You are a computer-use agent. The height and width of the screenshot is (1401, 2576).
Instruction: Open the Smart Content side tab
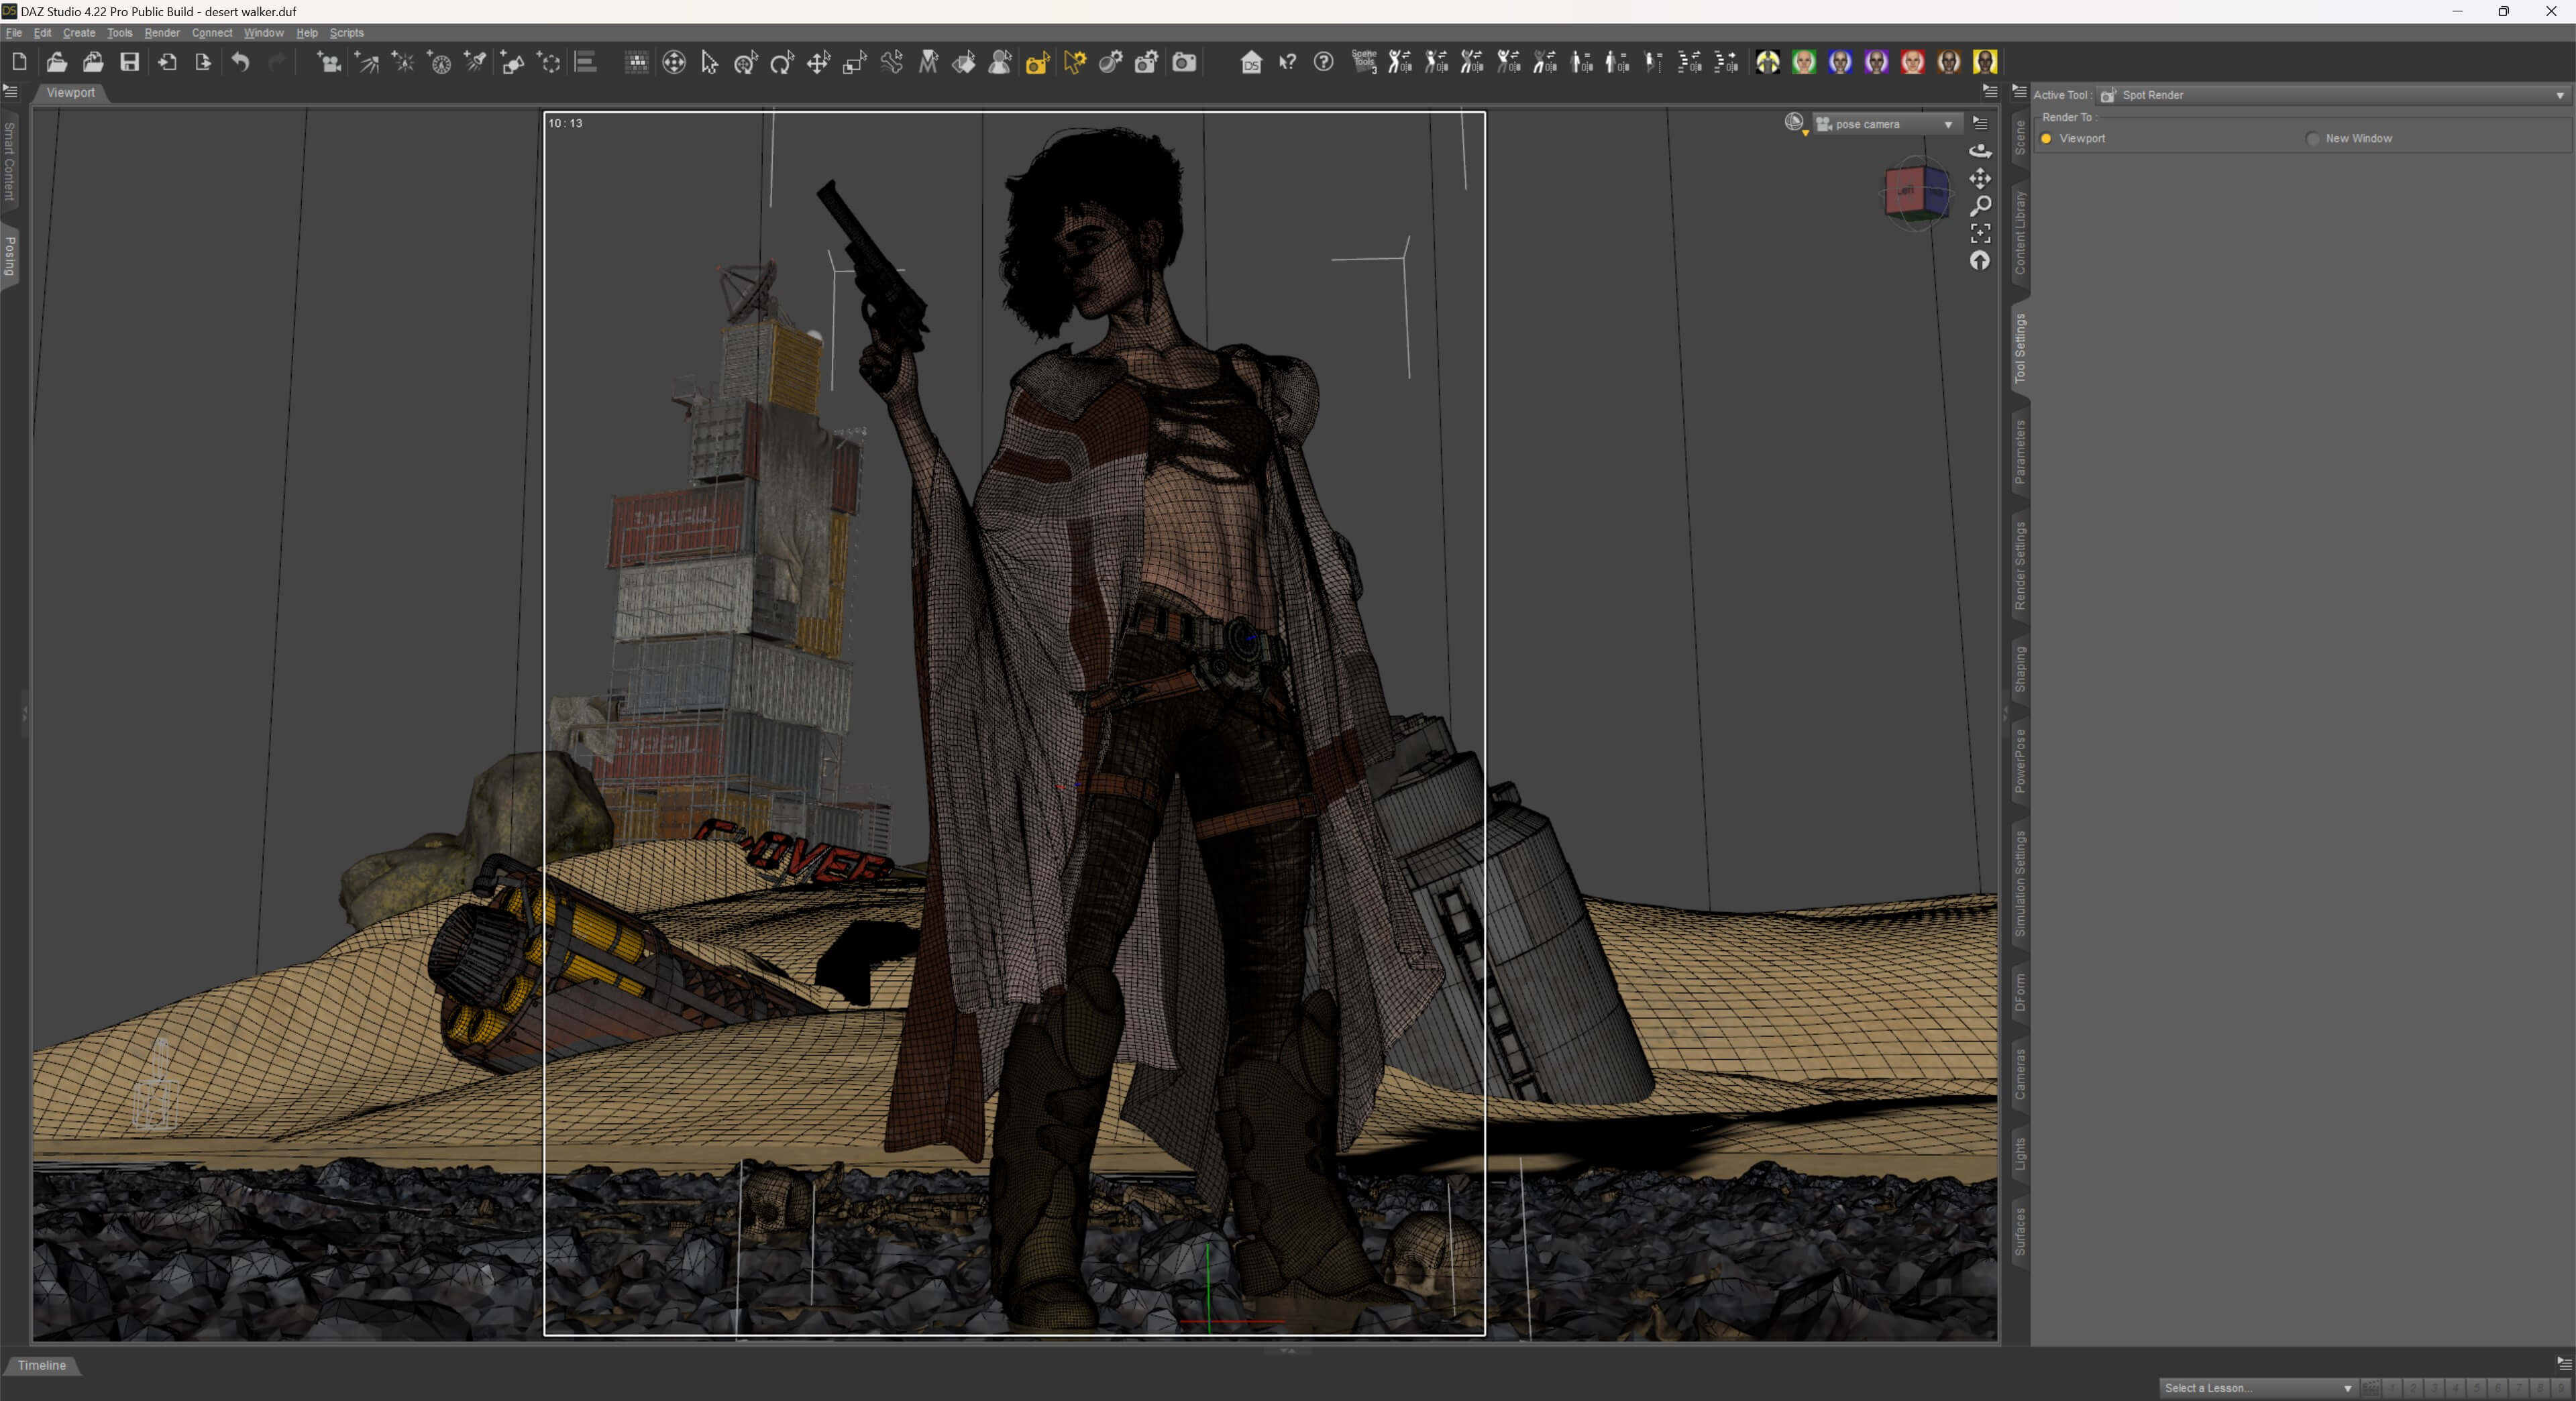9,161
